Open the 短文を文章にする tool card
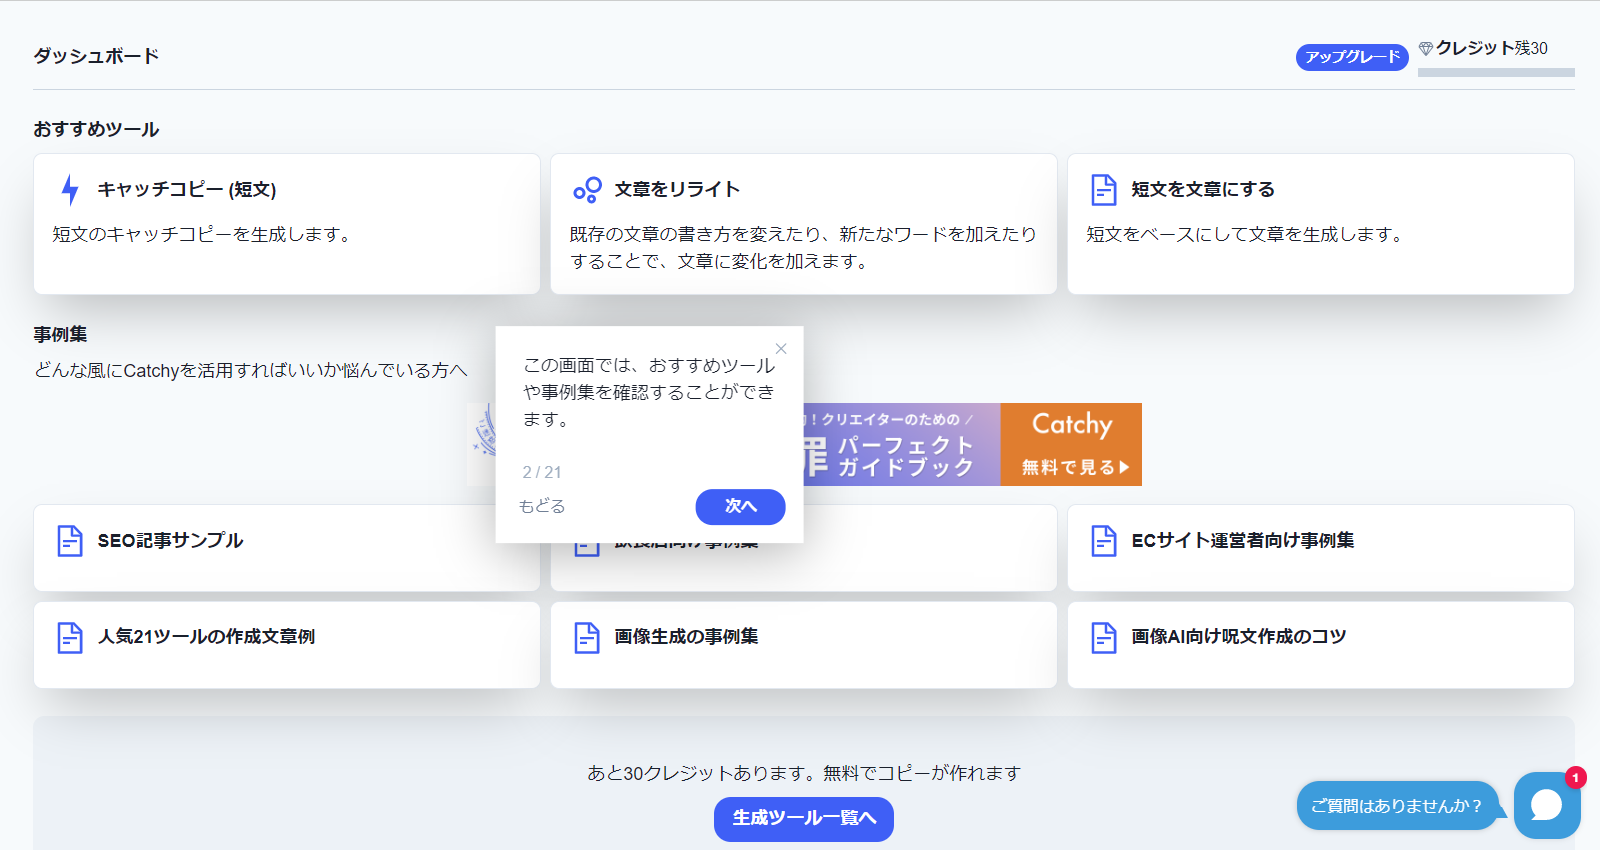This screenshot has width=1600, height=850. pos(1321,224)
